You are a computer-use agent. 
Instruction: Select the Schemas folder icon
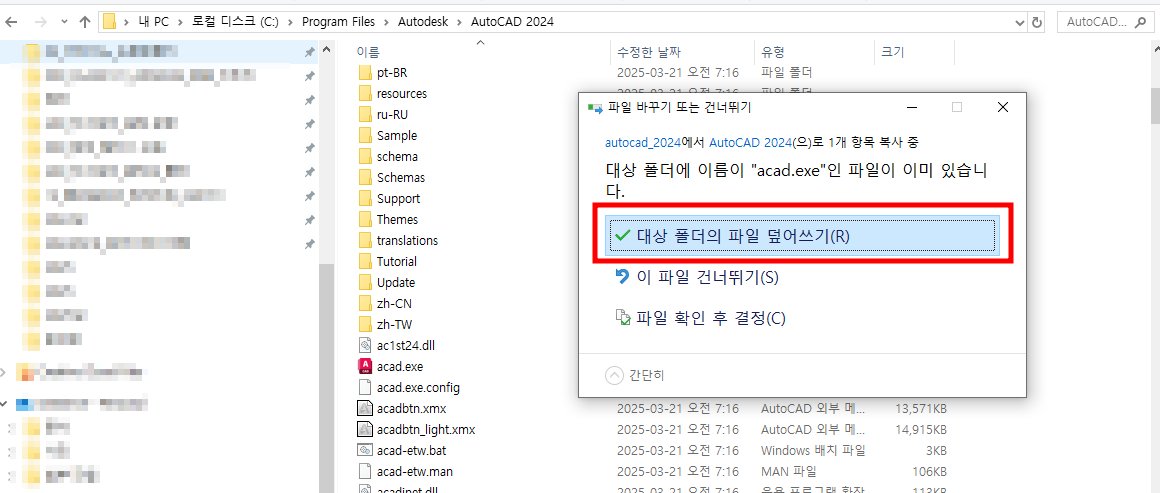pyautogui.click(x=365, y=178)
